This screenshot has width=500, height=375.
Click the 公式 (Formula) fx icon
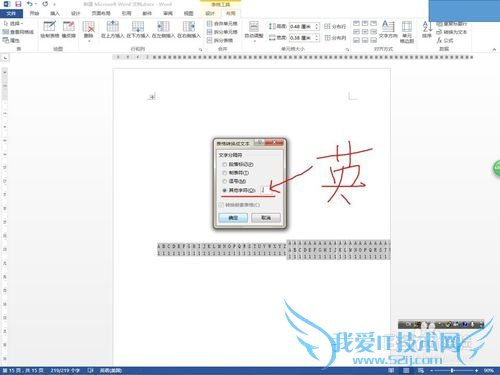(445, 40)
